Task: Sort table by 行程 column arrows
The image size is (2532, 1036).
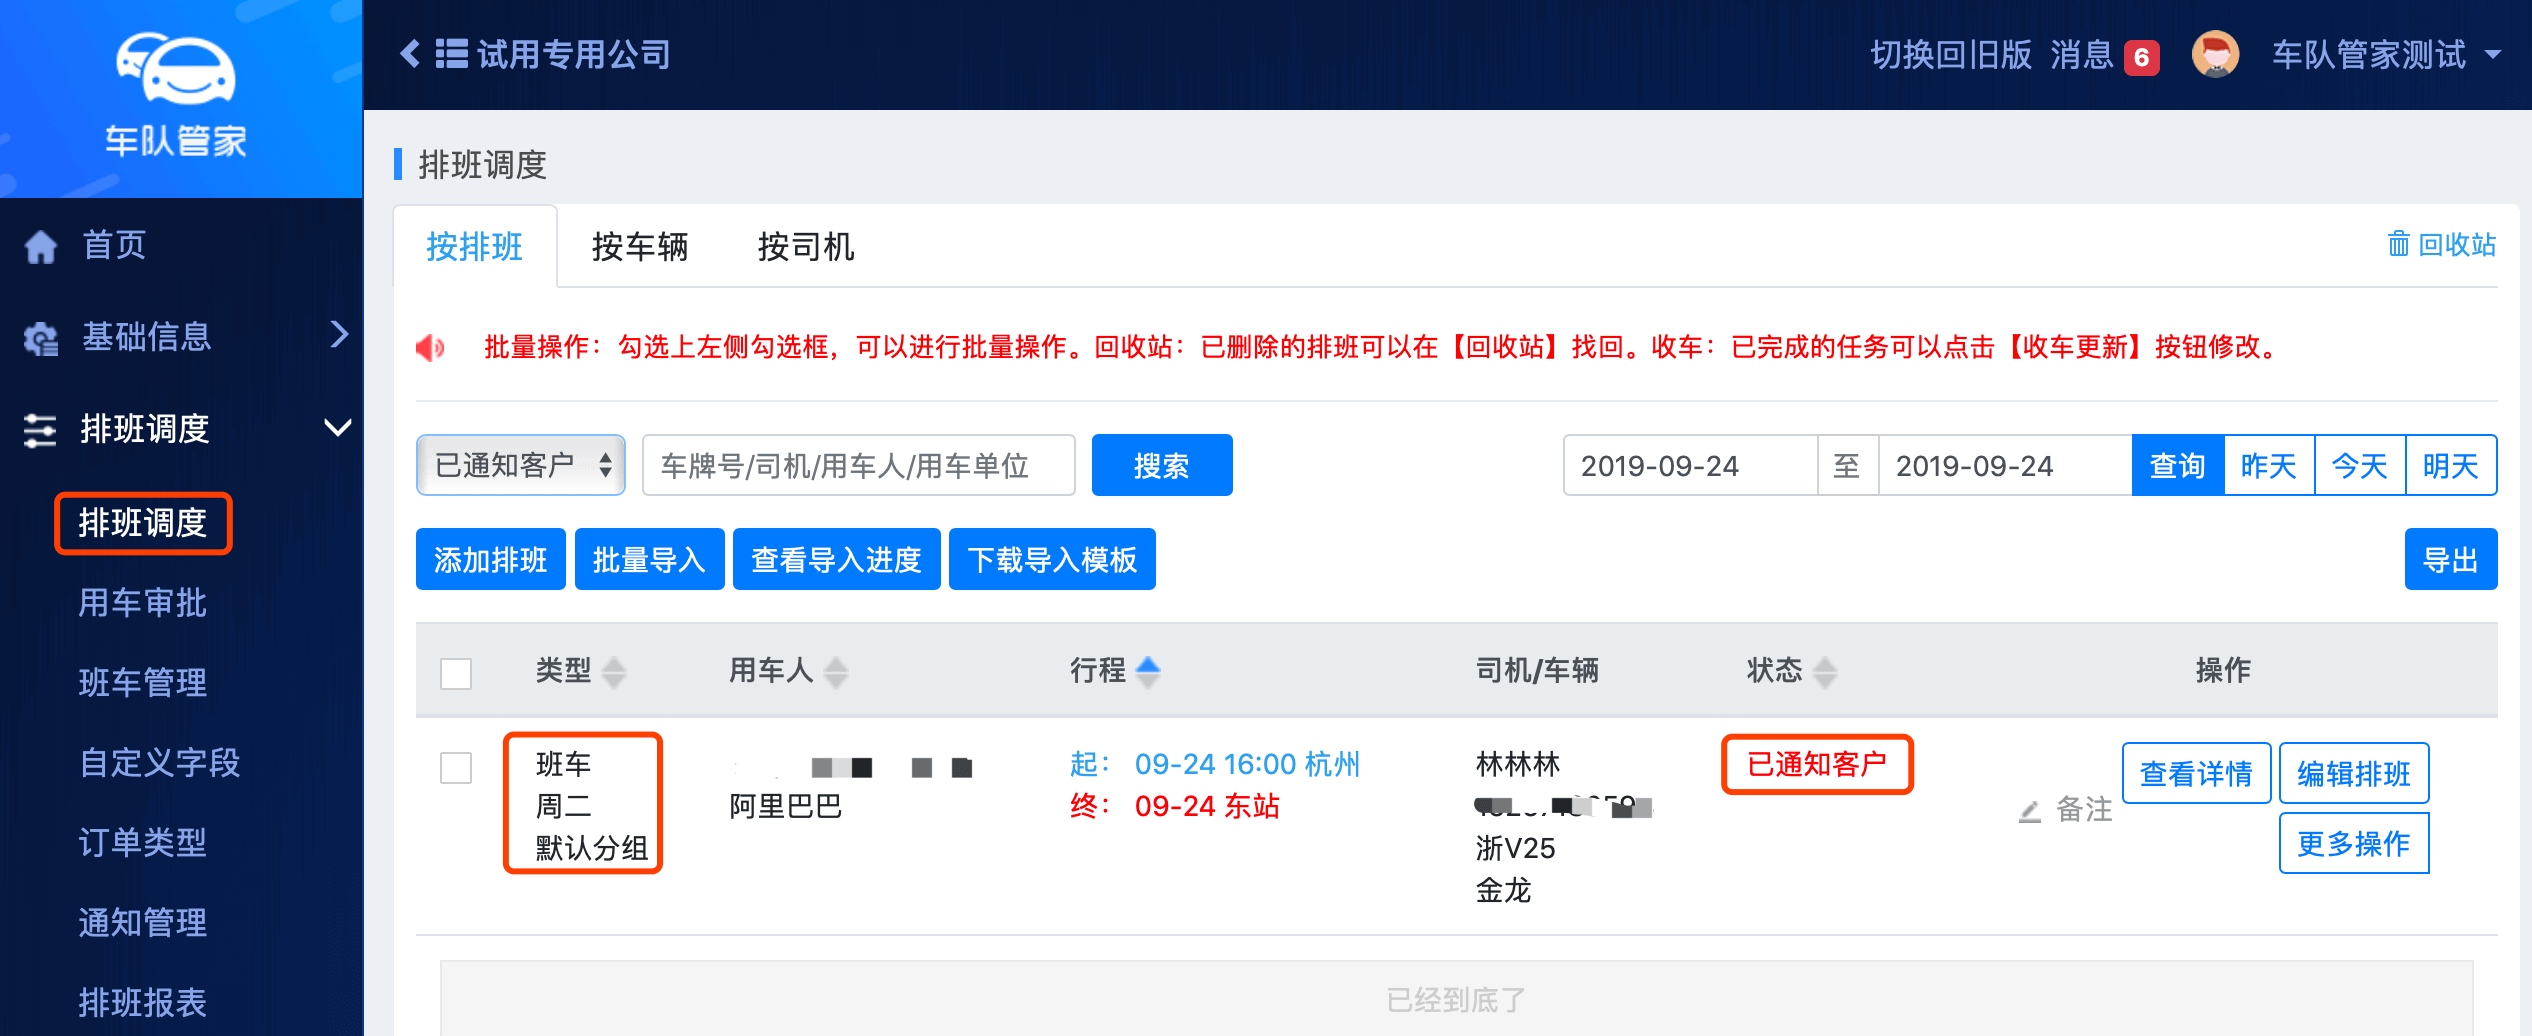Action: (x=1148, y=671)
